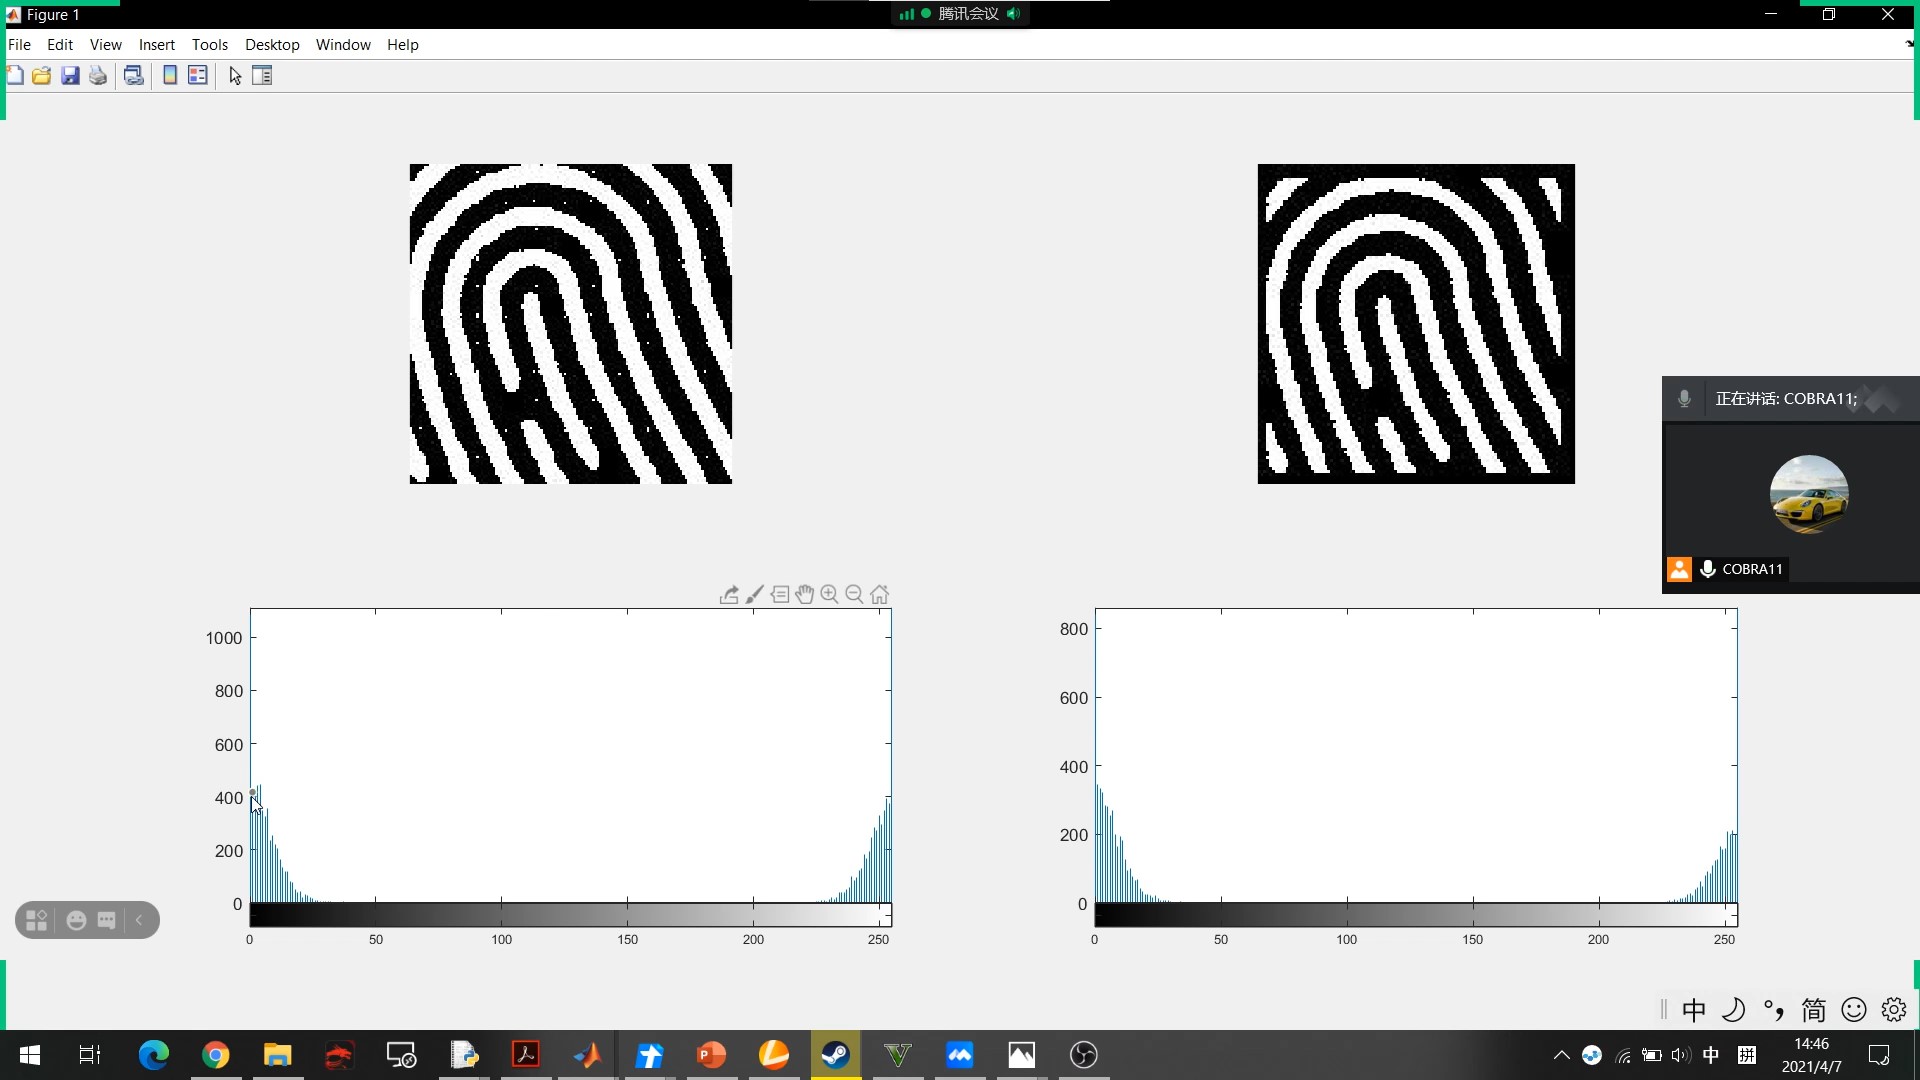Click the New Figure toolbar icon
The width and height of the screenshot is (1920, 1080).
tap(15, 76)
